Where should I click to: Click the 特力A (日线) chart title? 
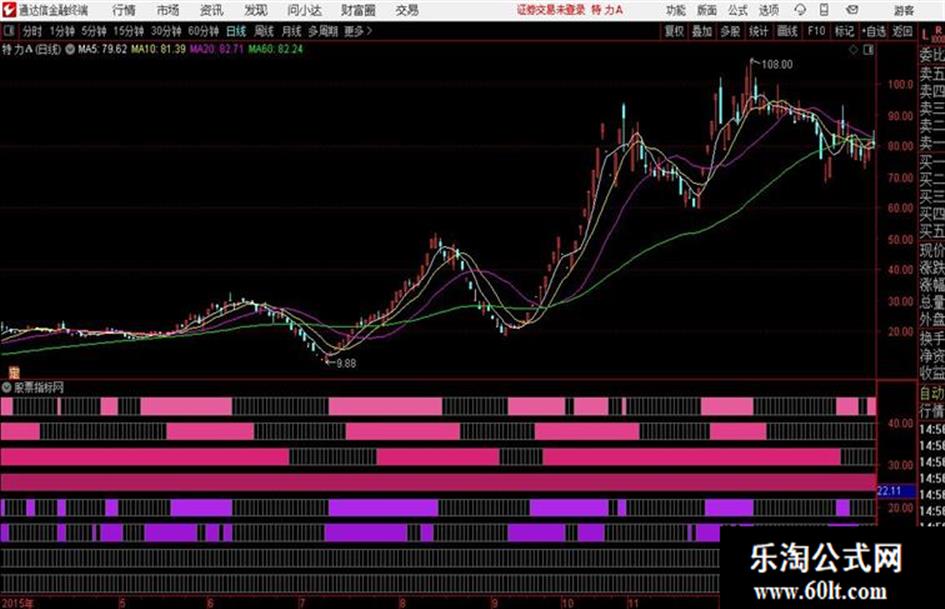pos(31,49)
